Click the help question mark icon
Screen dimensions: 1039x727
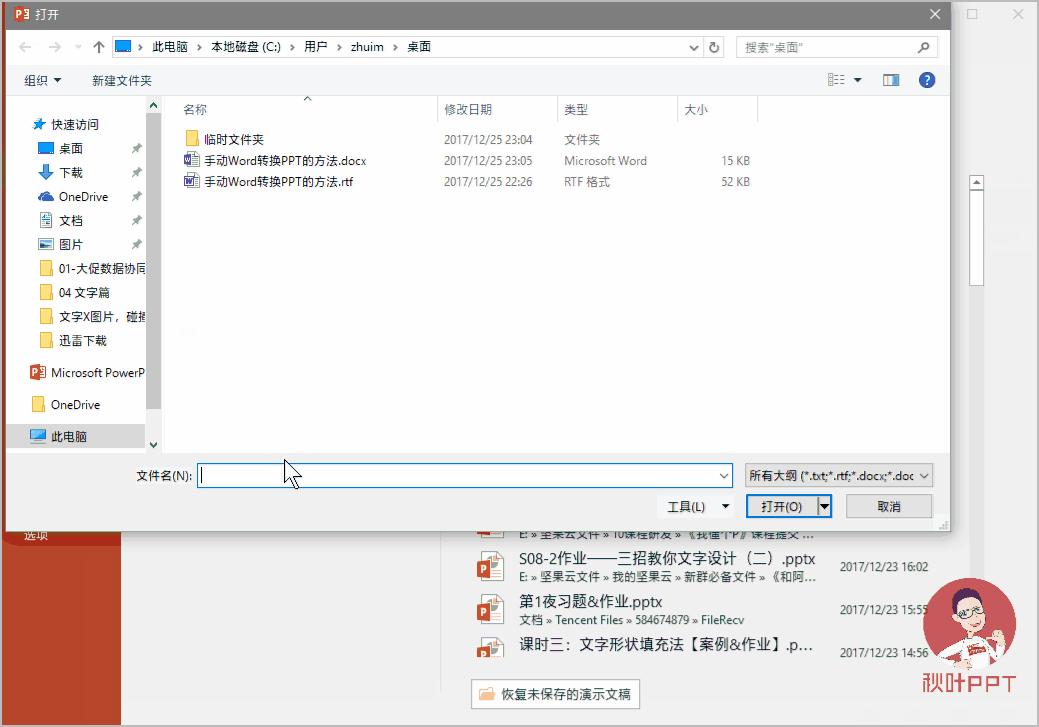pyautogui.click(x=926, y=80)
